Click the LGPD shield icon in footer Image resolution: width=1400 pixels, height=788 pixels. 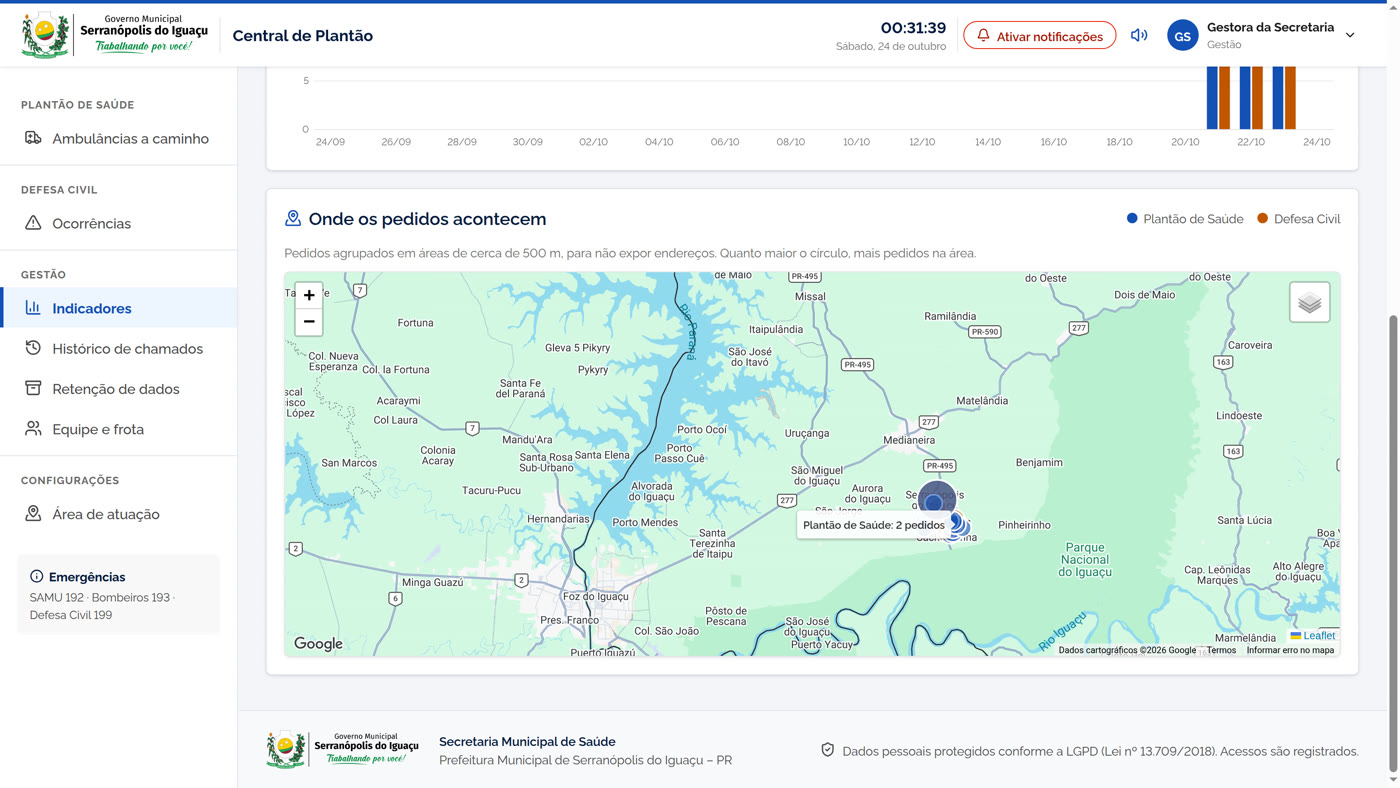828,750
